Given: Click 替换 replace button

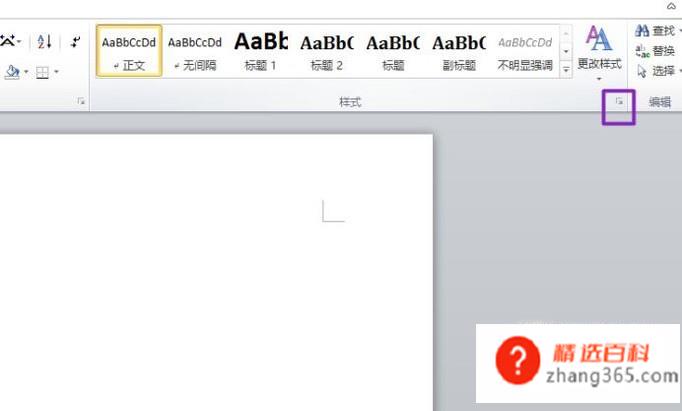Looking at the screenshot, I should pyautogui.click(x=655, y=51).
